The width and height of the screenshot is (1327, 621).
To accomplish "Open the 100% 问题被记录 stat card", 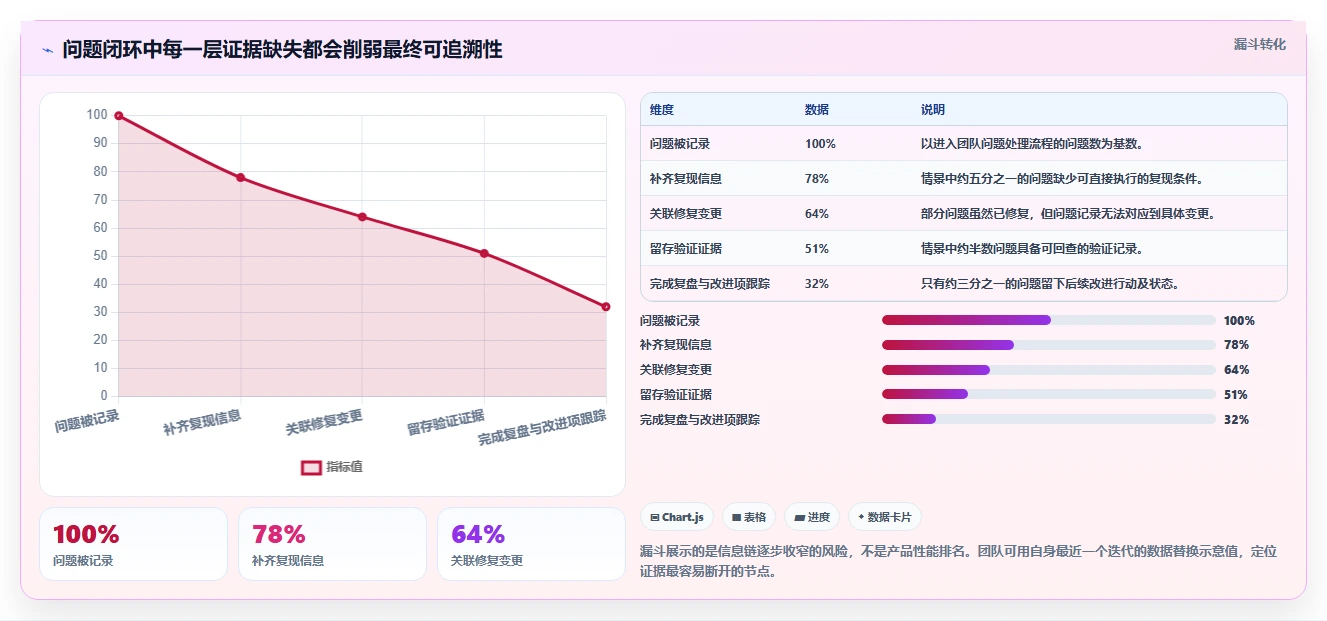I will [133, 544].
